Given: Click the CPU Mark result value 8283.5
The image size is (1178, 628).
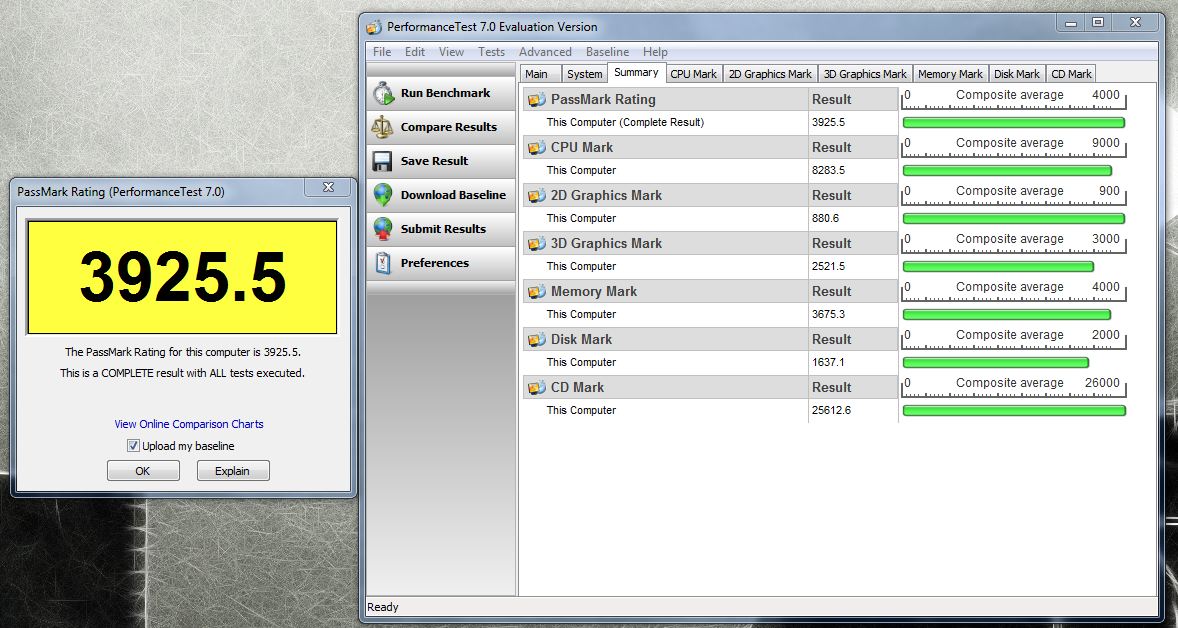Looking at the screenshot, I should coord(828,171).
